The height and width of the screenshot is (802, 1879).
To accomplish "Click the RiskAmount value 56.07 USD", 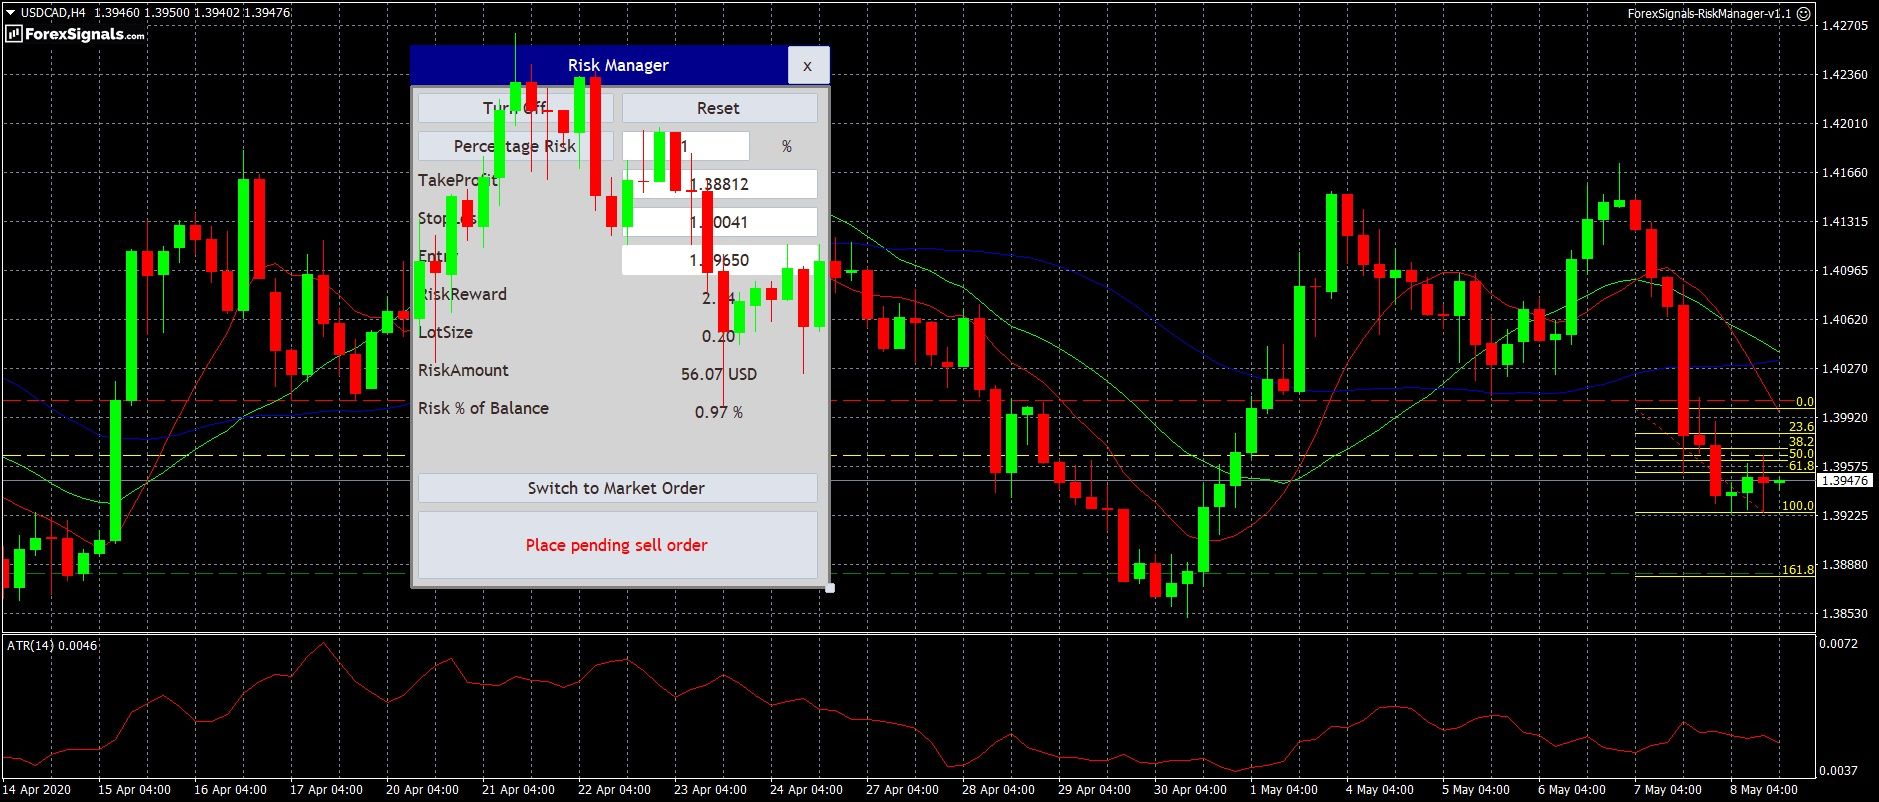I will point(719,374).
